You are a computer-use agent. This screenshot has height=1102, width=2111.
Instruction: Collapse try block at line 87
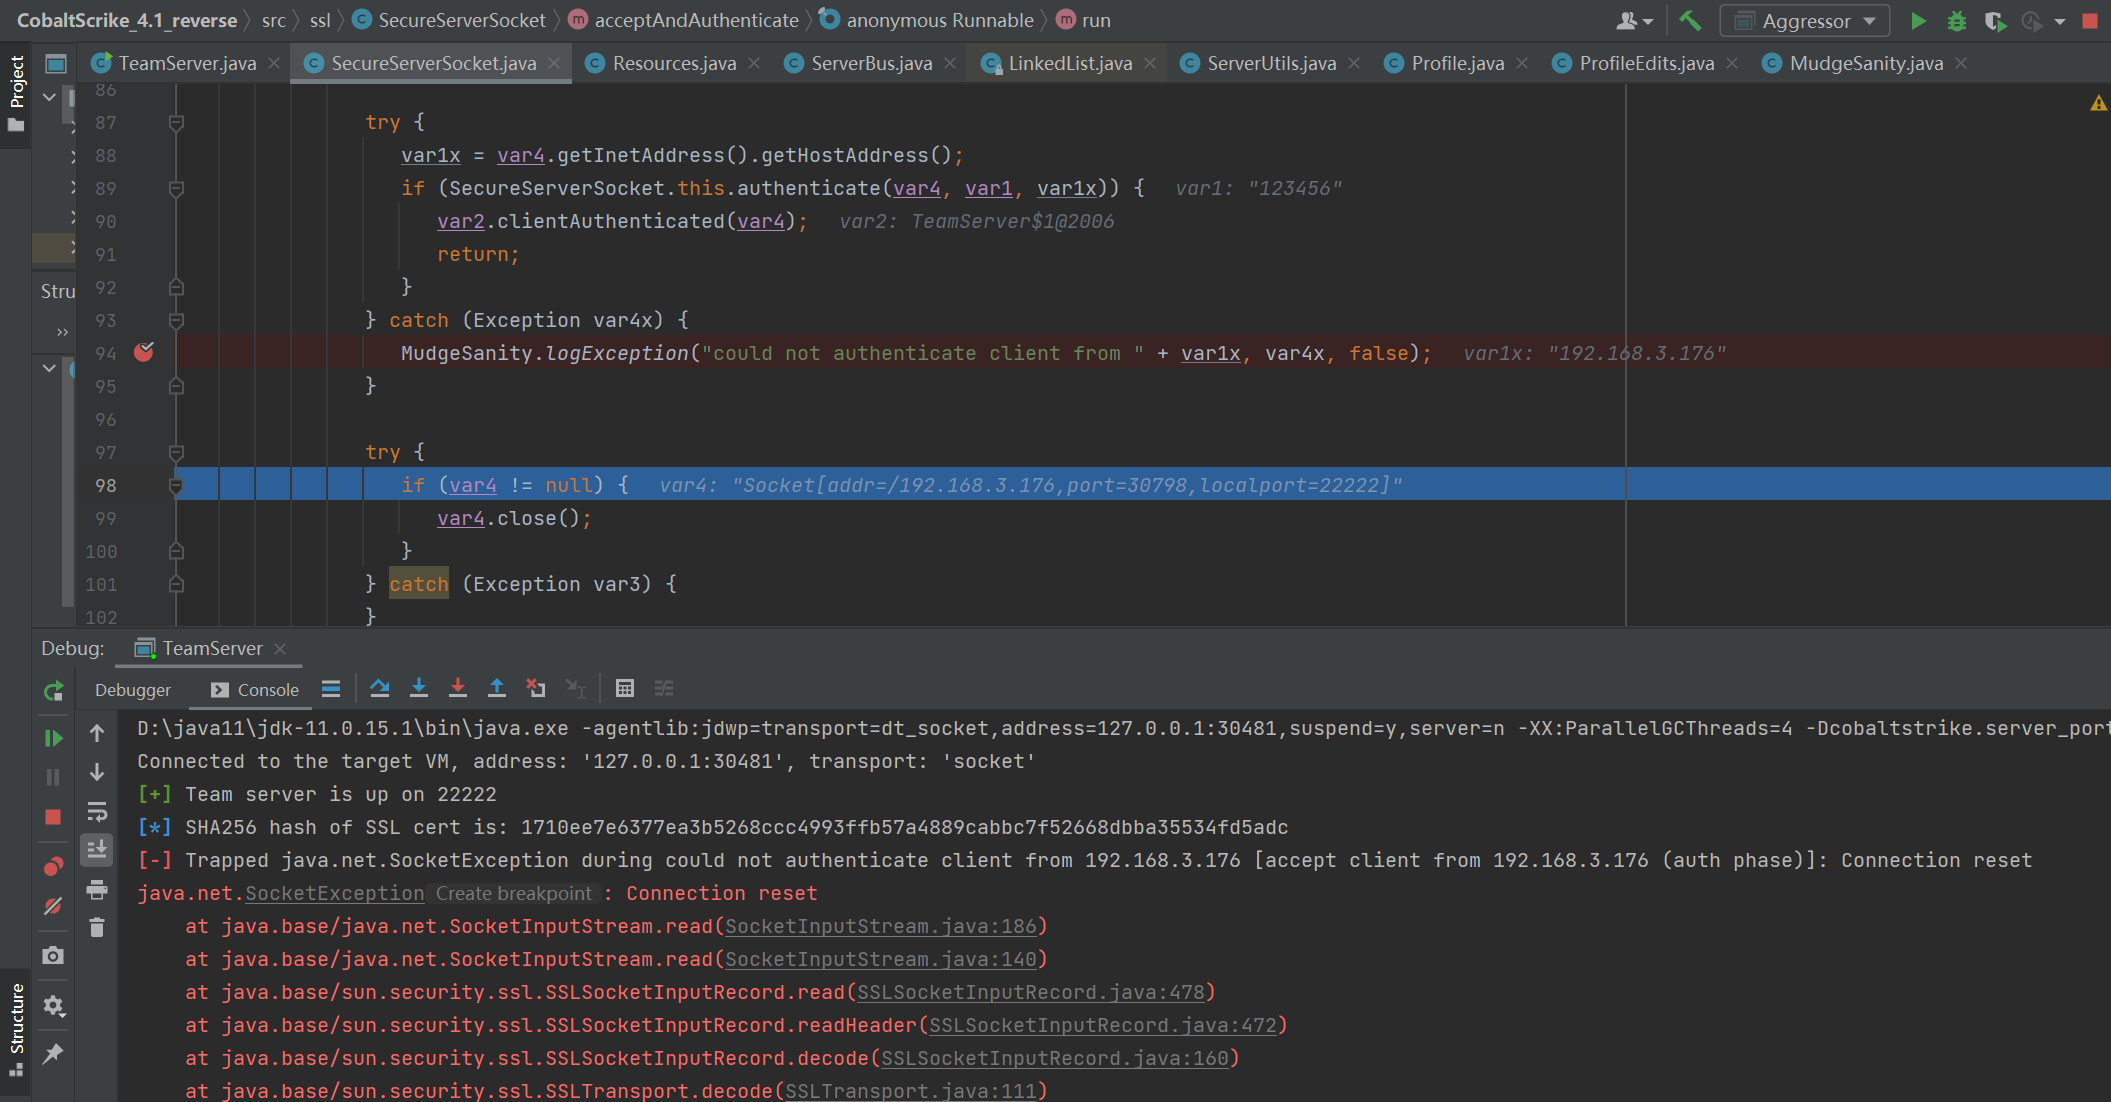pyautogui.click(x=176, y=123)
